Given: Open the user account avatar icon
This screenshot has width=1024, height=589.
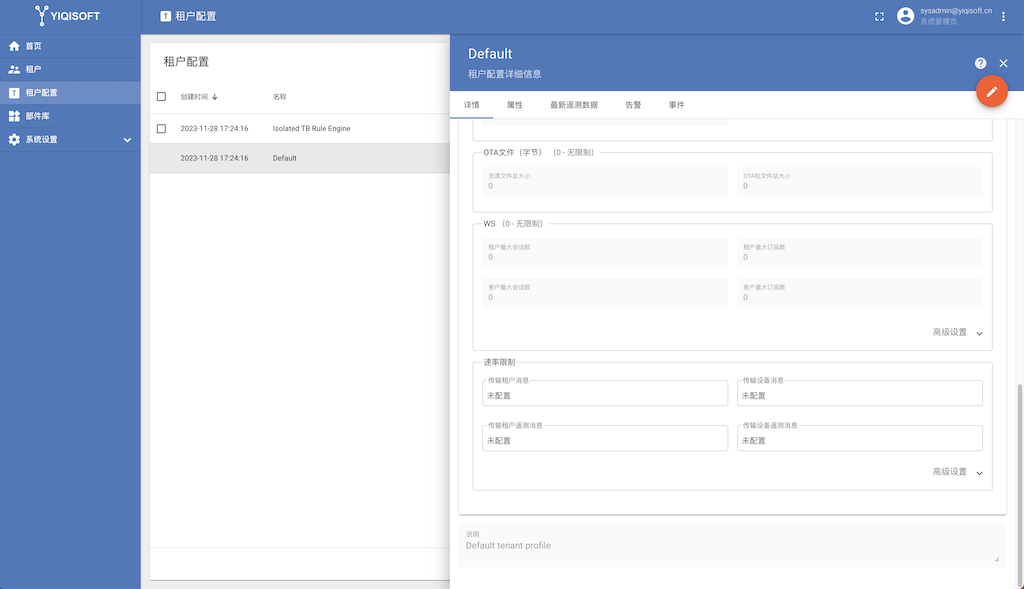Looking at the screenshot, I should [x=905, y=16].
